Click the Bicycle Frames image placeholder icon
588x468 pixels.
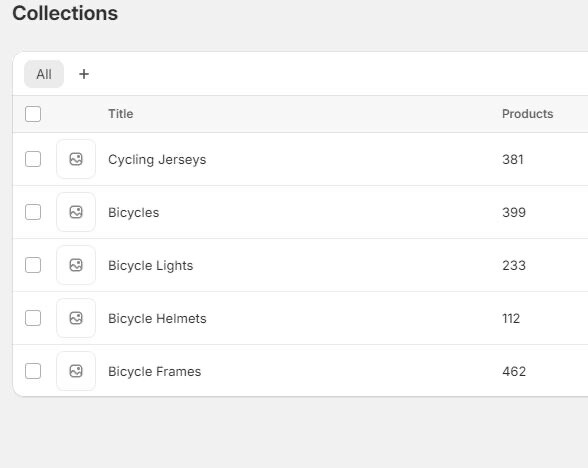point(76,371)
